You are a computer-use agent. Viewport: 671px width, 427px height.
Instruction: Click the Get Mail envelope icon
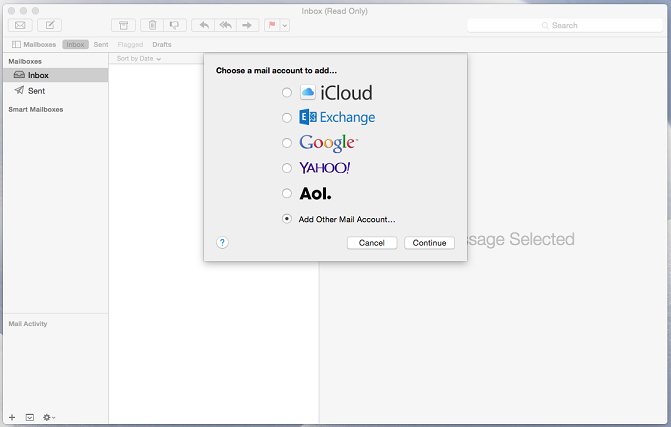(x=20, y=25)
